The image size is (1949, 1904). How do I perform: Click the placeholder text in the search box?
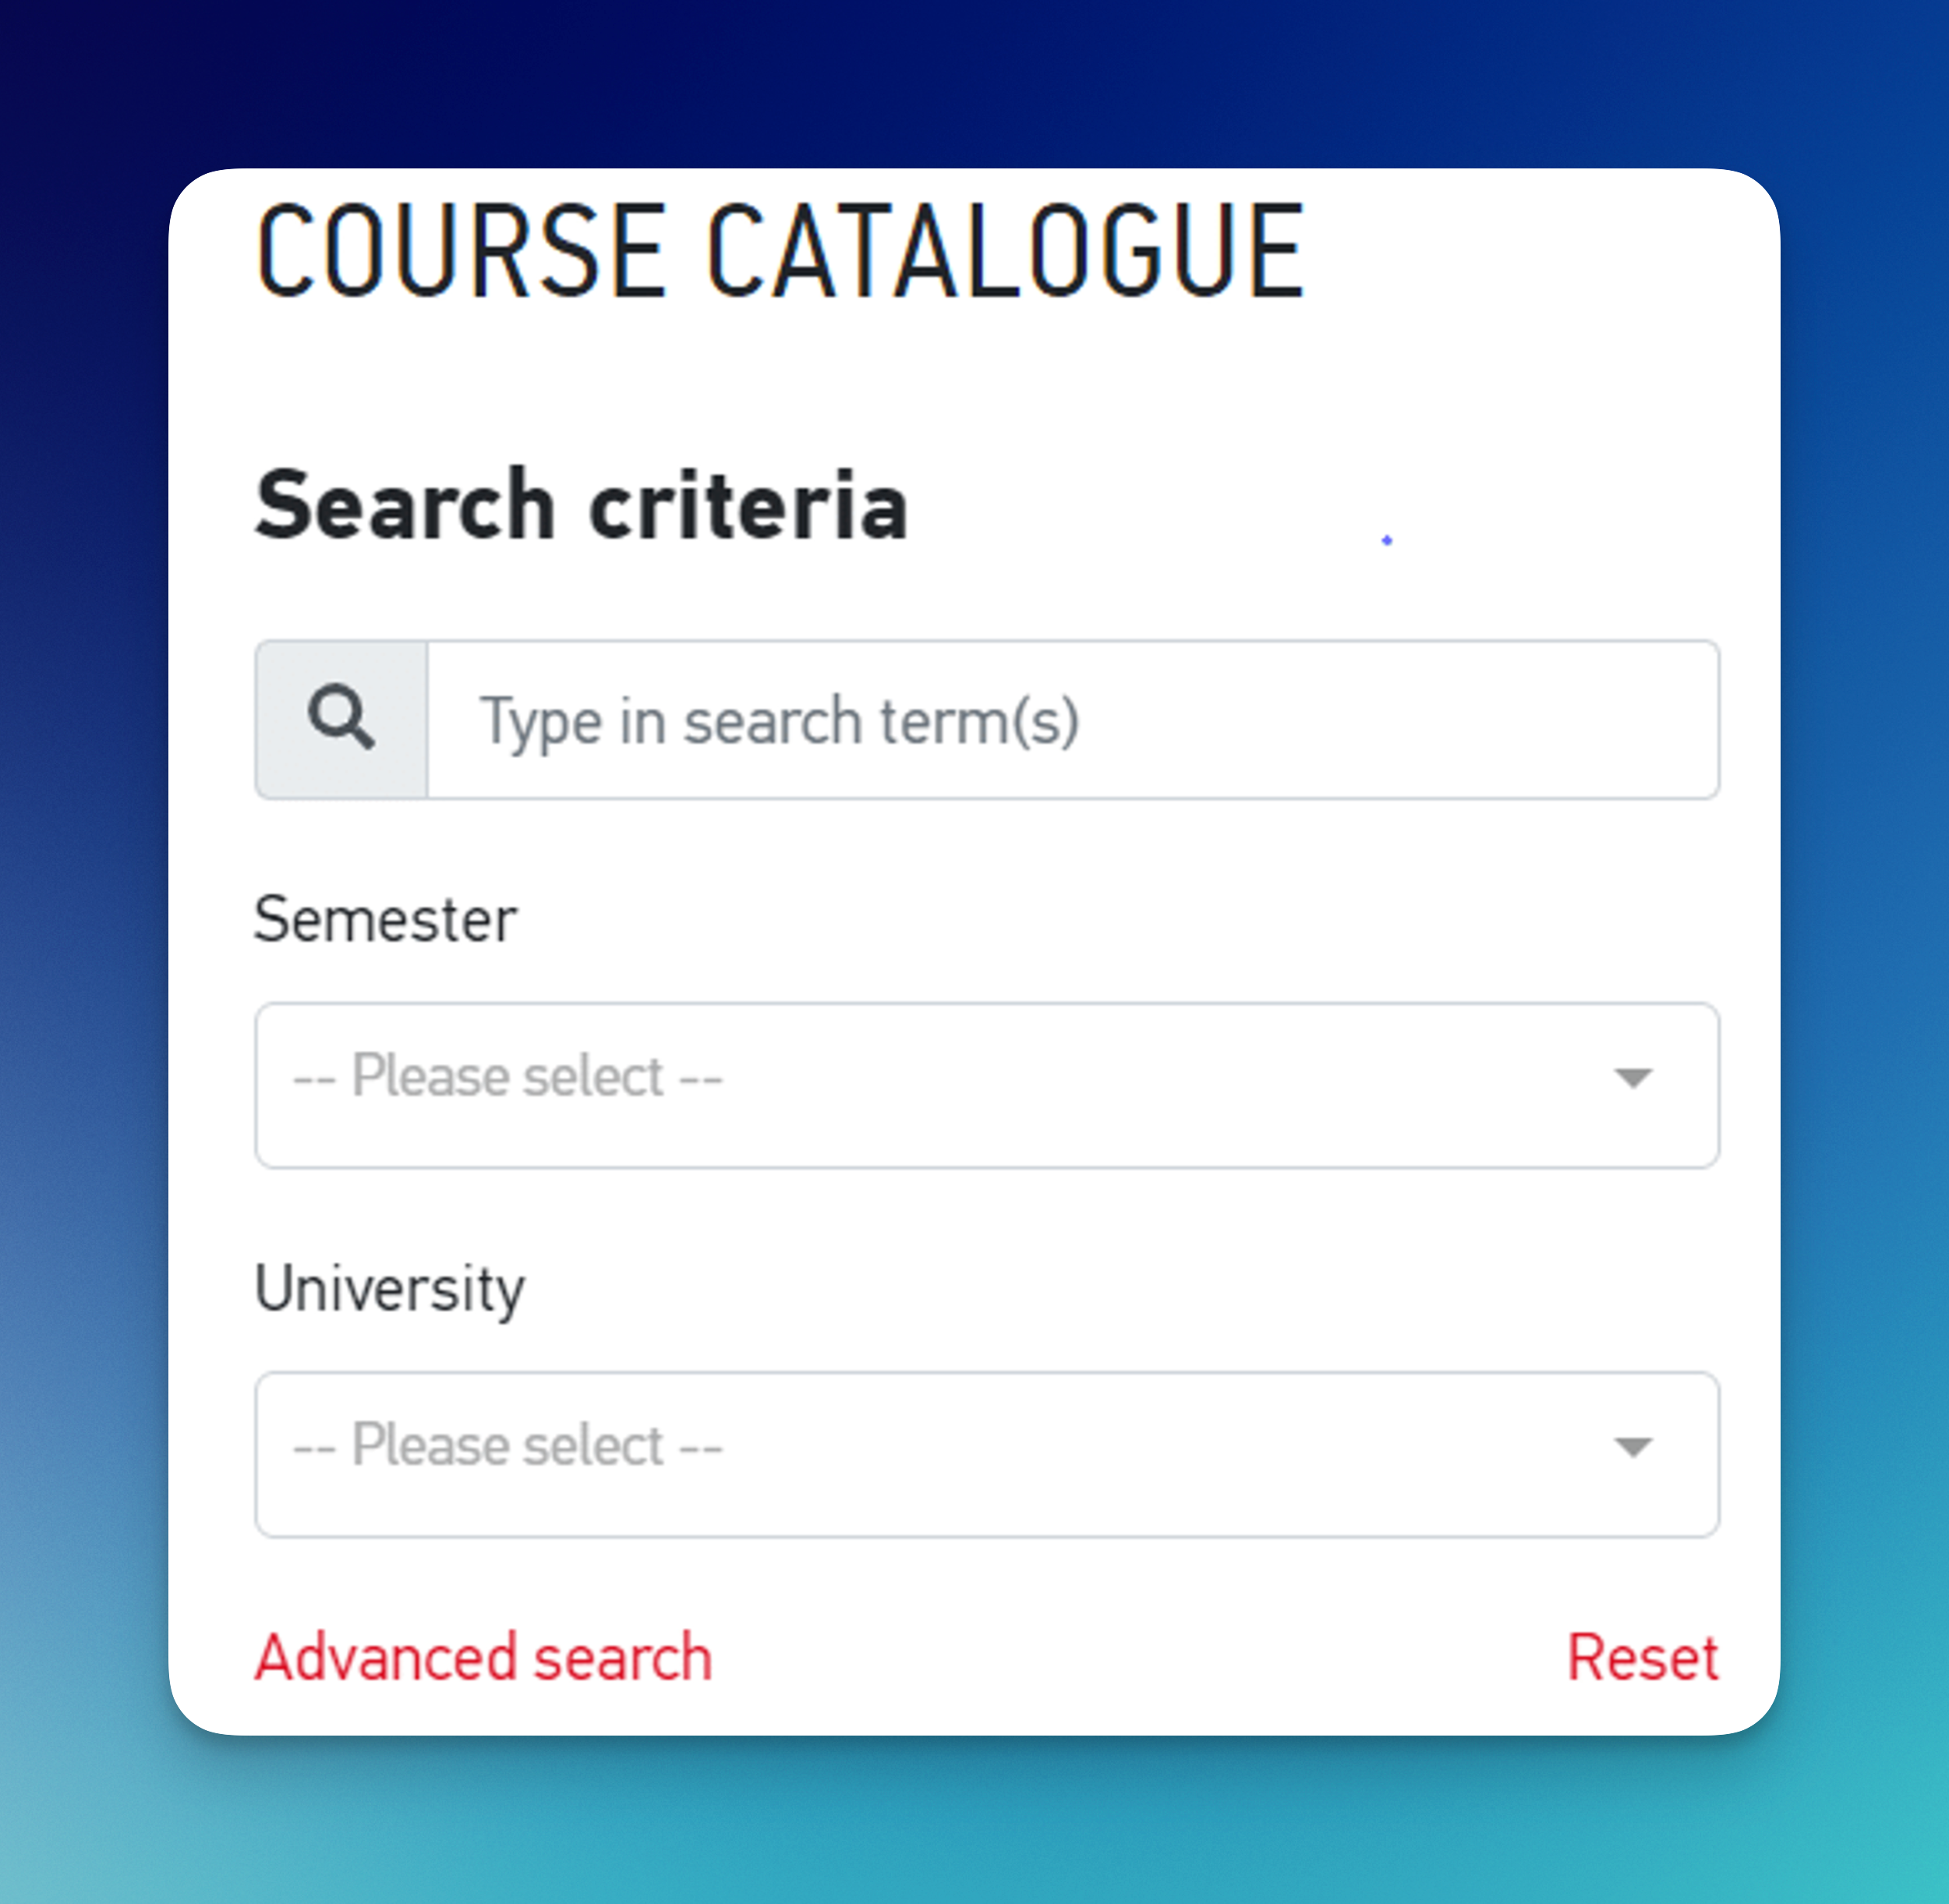point(780,722)
